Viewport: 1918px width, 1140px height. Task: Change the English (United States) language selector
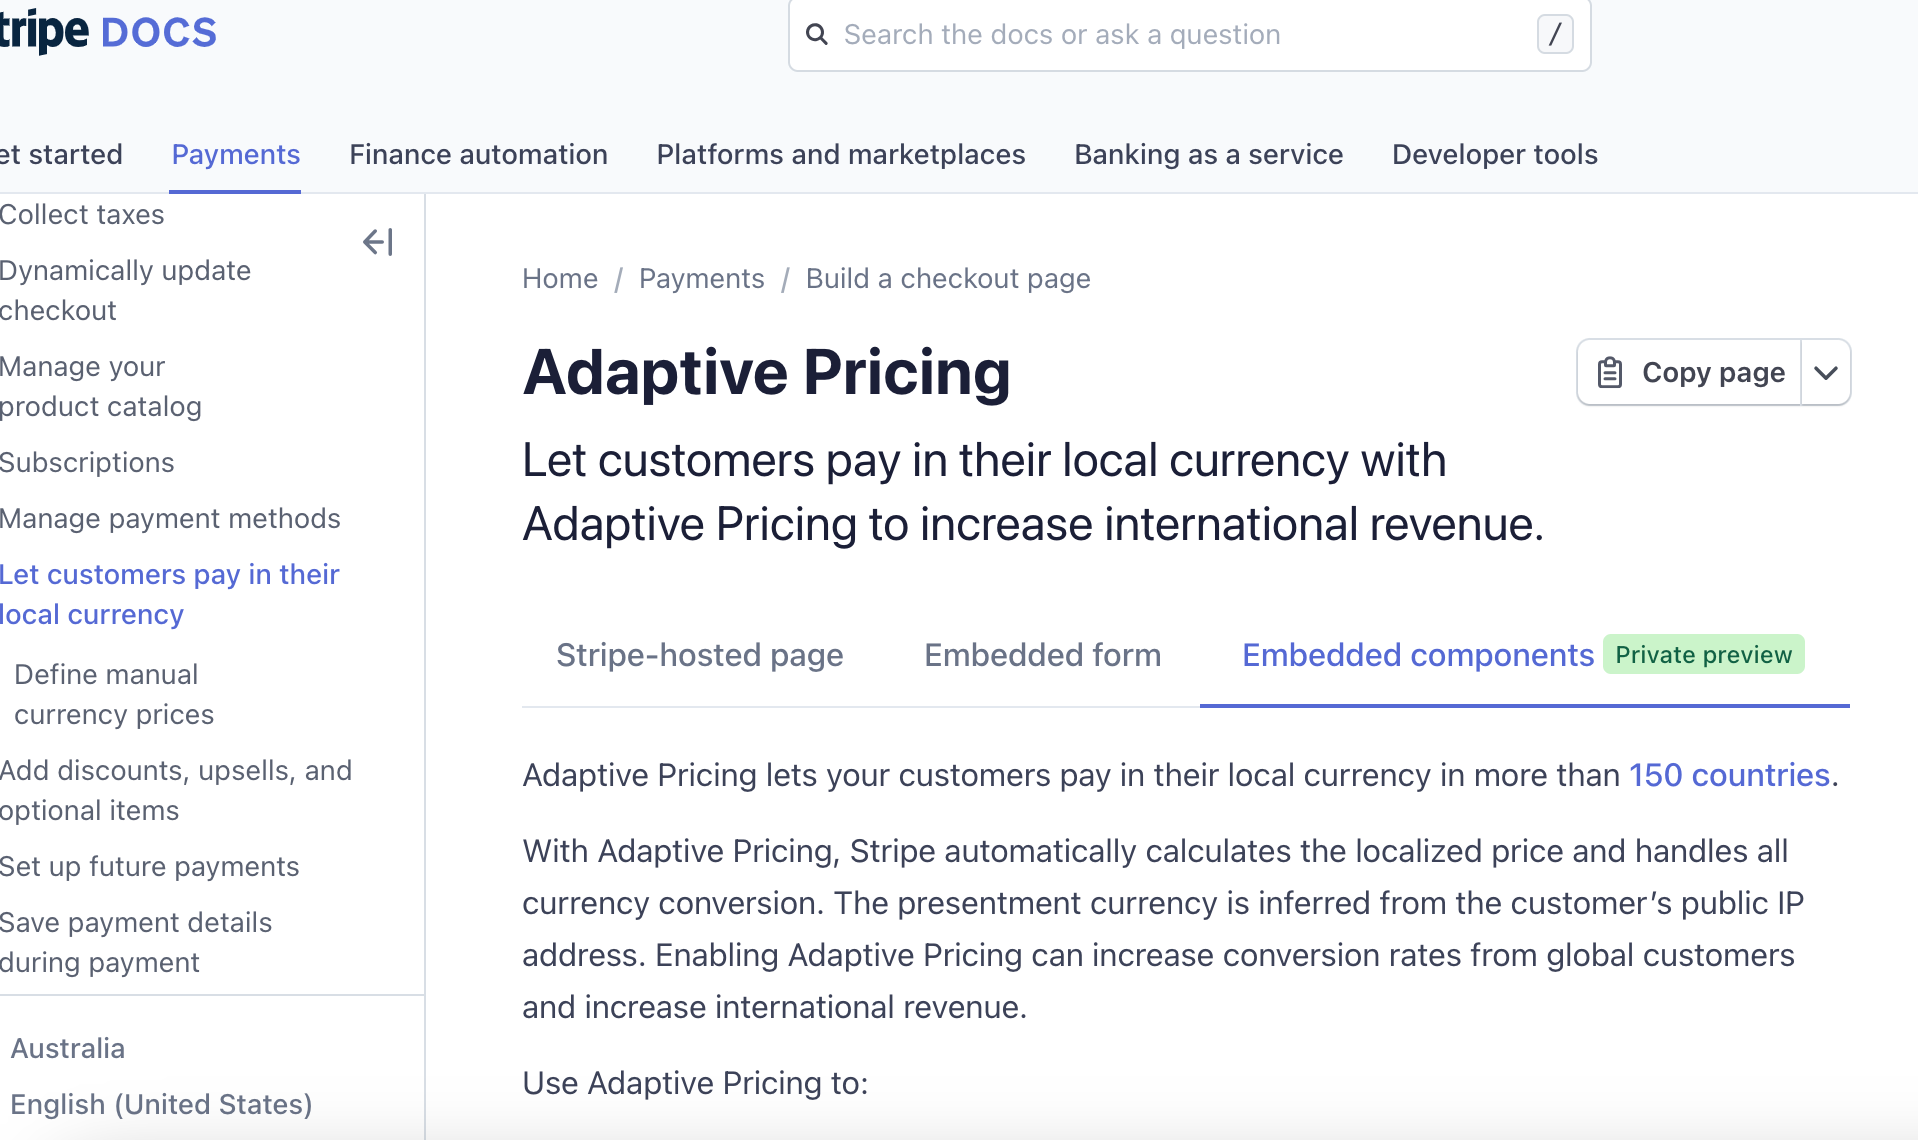[161, 1105]
